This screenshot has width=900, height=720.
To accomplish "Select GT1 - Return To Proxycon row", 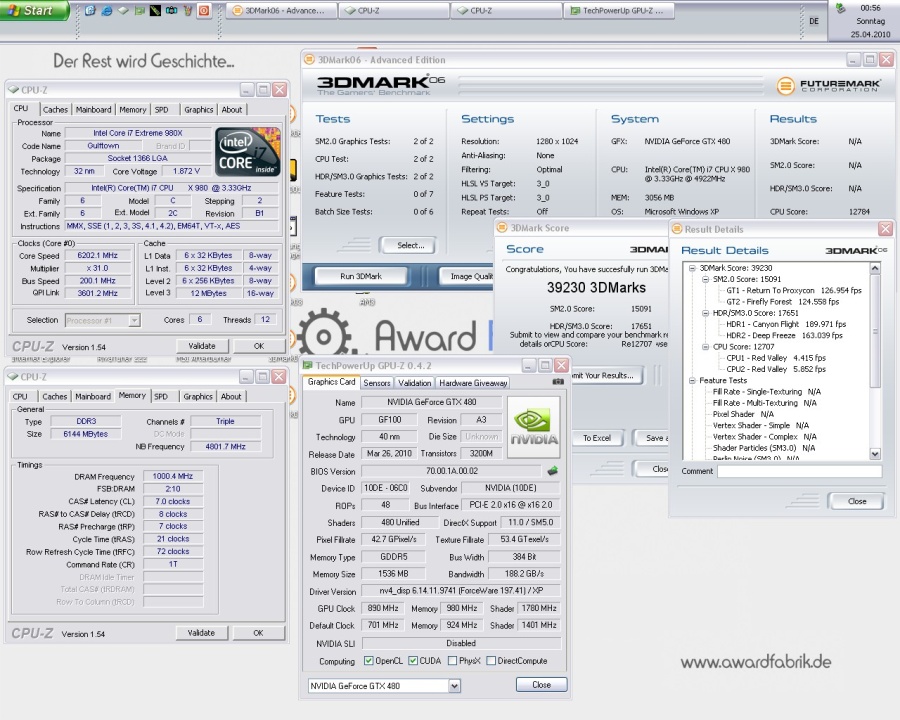I will (794, 291).
